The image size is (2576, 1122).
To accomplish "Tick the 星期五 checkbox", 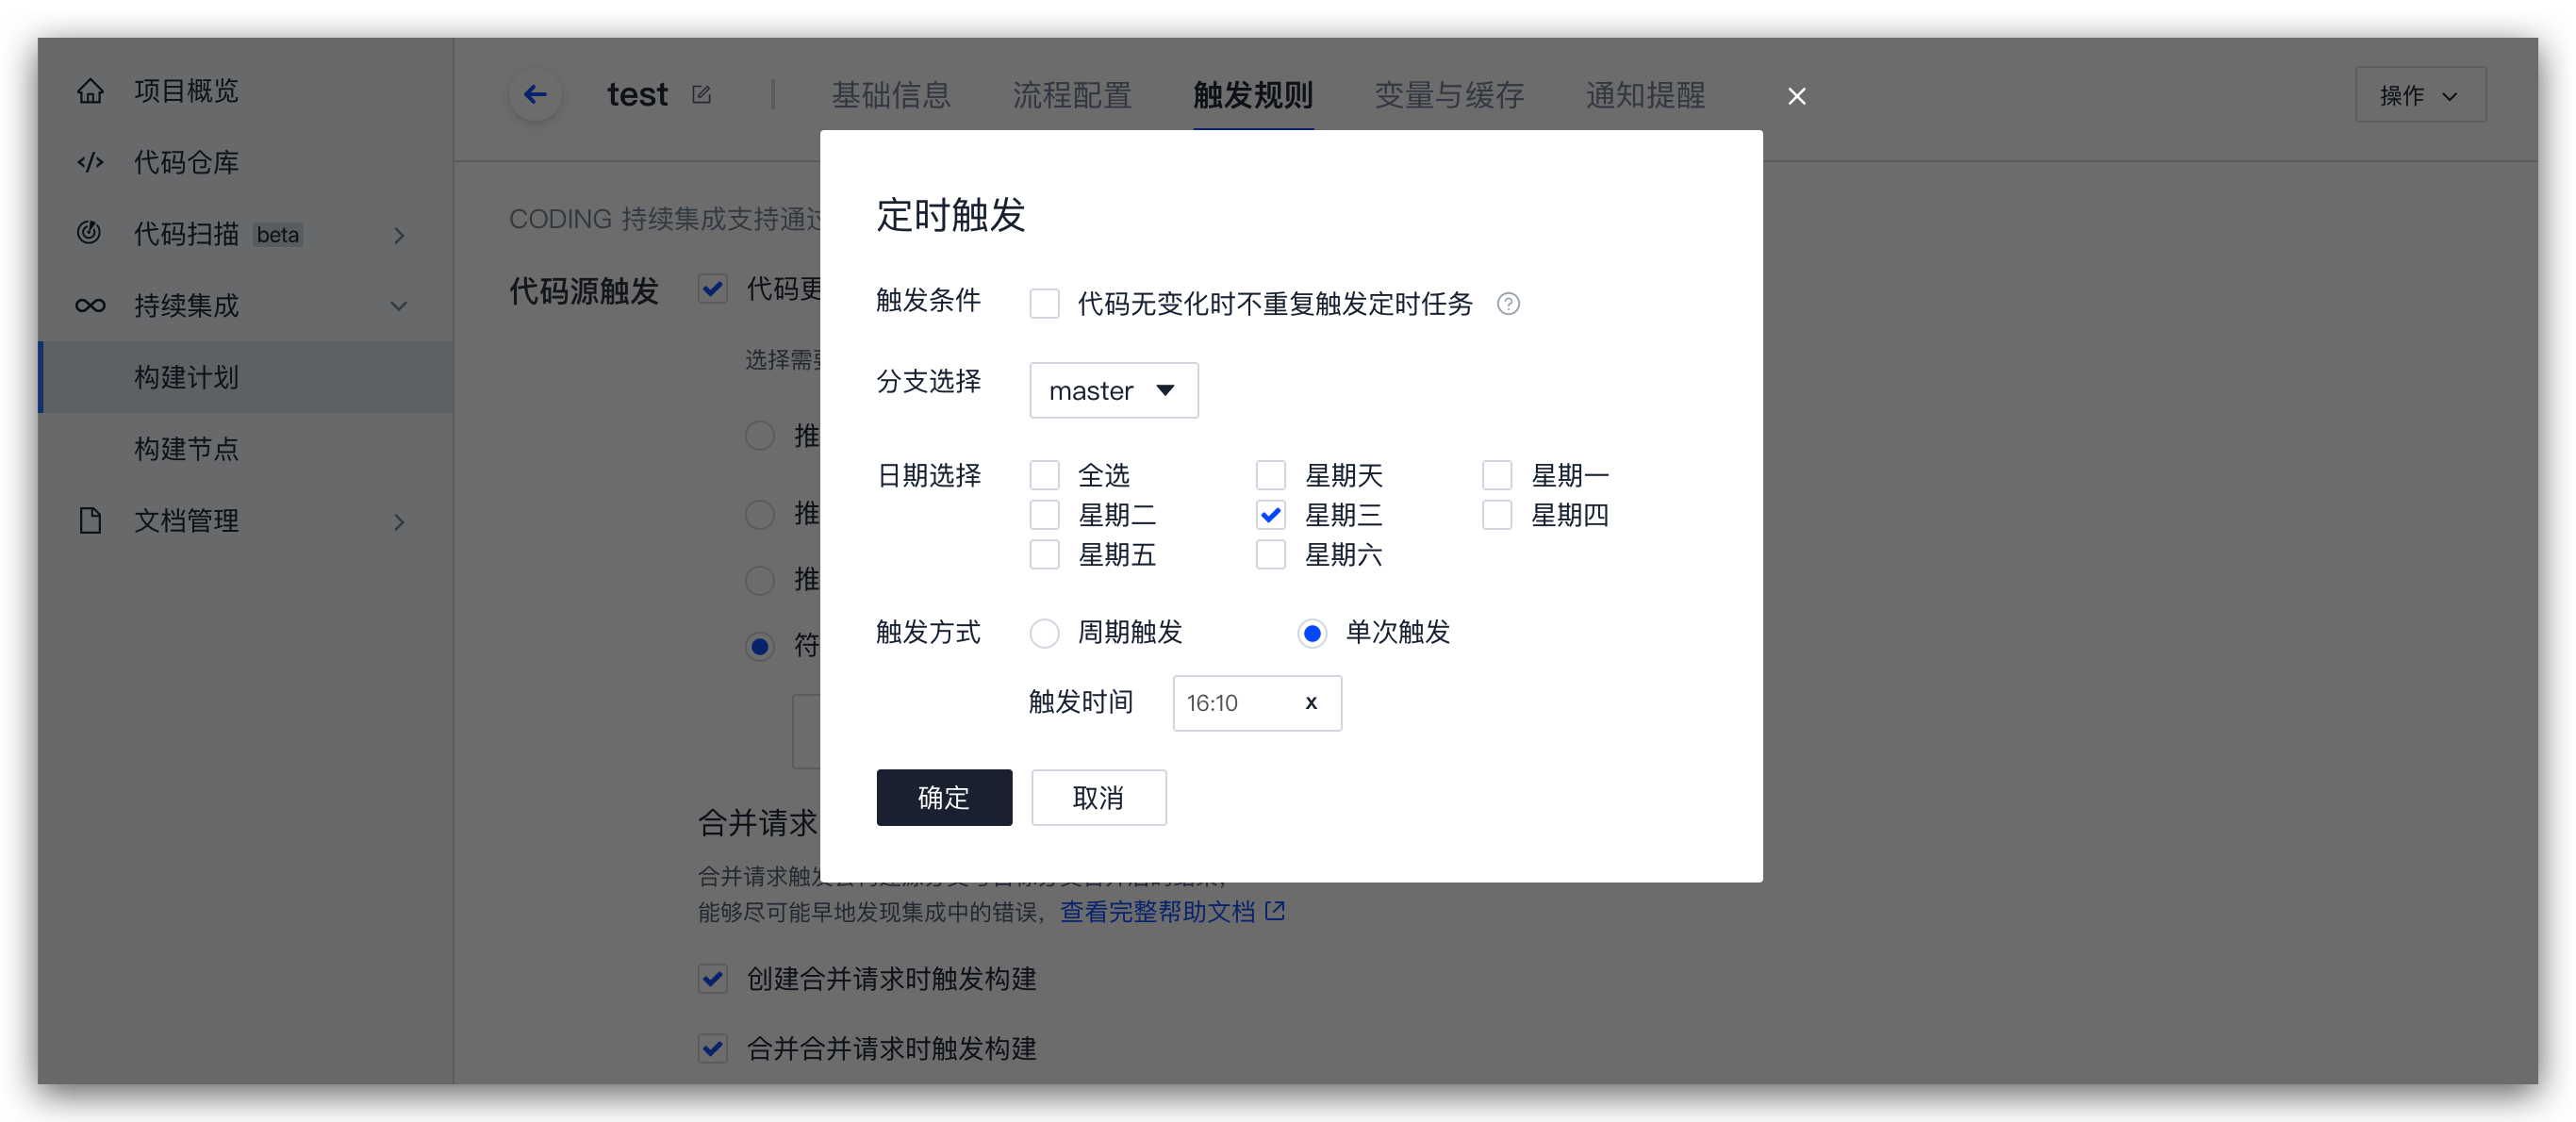I will [1044, 555].
